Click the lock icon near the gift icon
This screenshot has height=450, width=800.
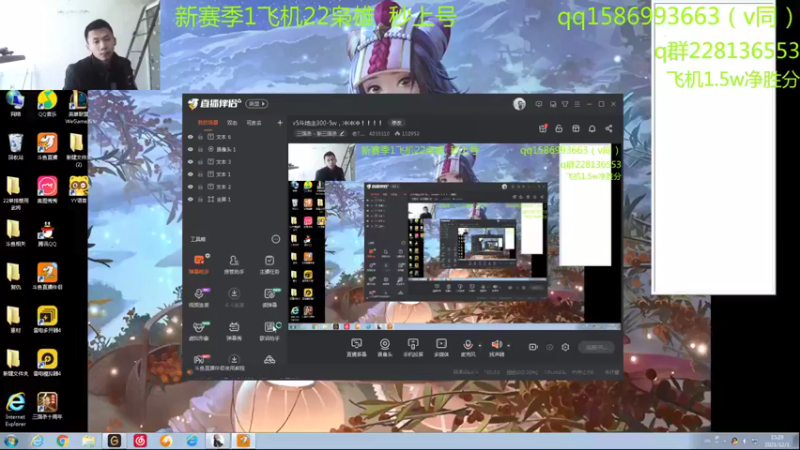(559, 129)
